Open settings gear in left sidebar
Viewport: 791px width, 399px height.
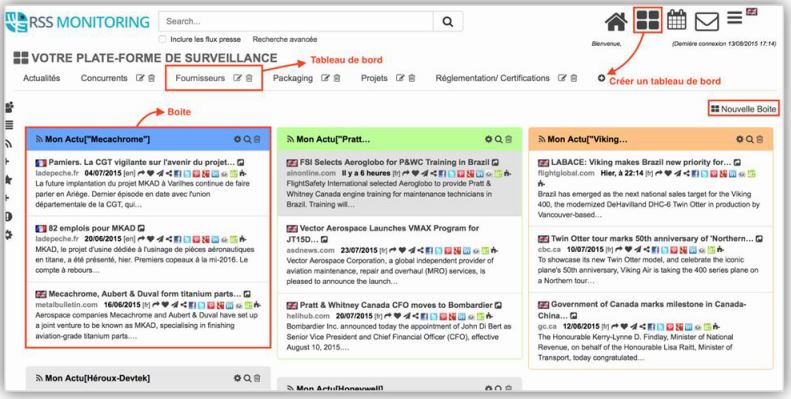point(9,235)
